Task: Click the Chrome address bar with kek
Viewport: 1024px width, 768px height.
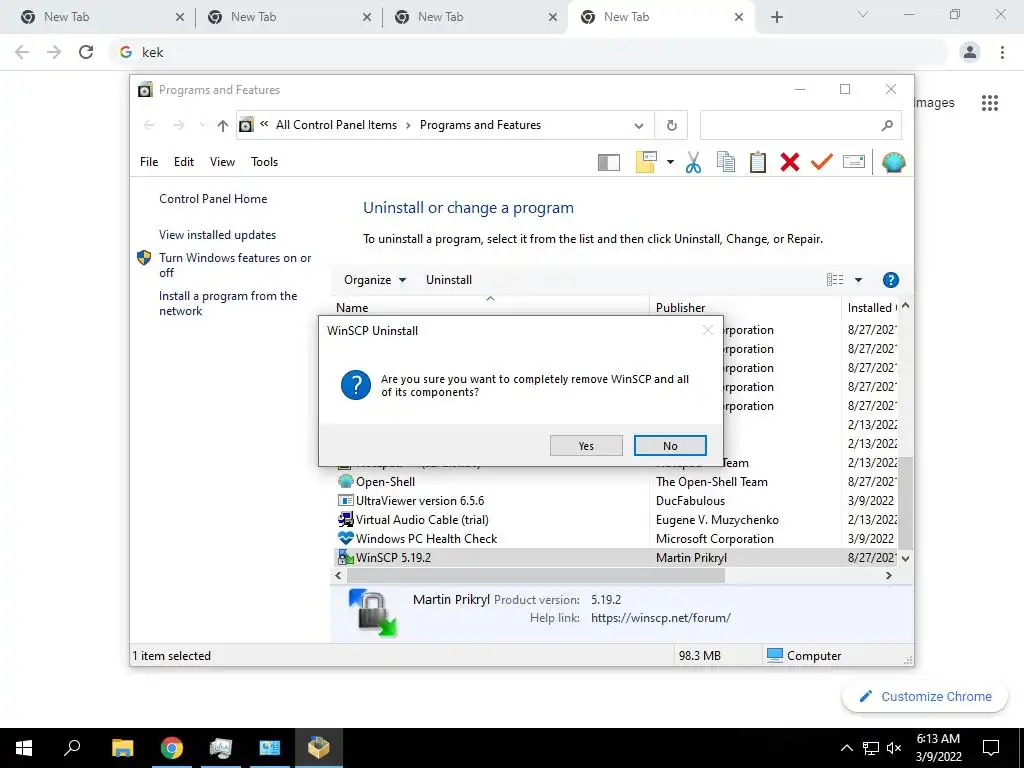Action: pyautogui.click(x=529, y=52)
